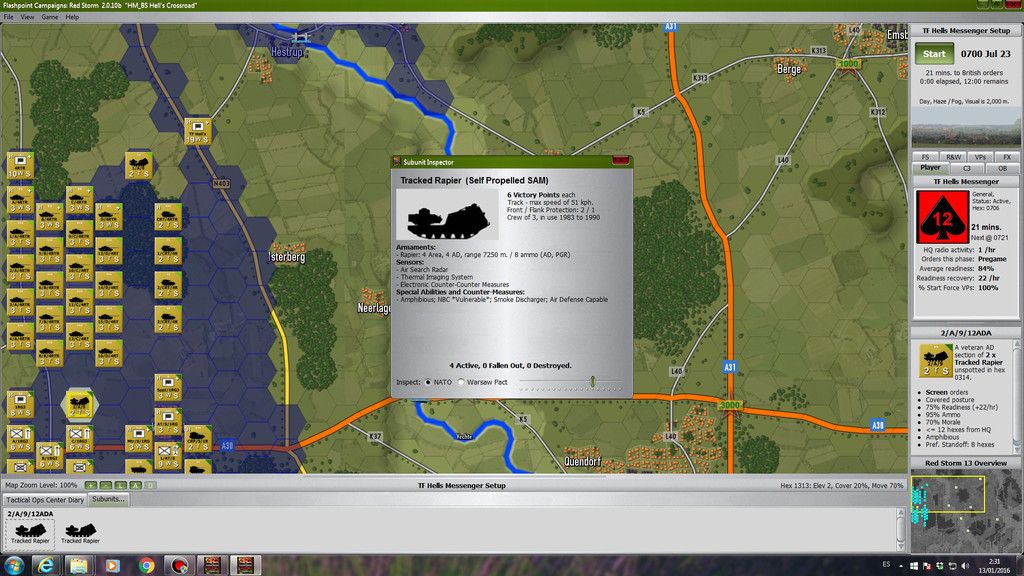
Task: Click the L map zoom button
Action: [x=121, y=485]
